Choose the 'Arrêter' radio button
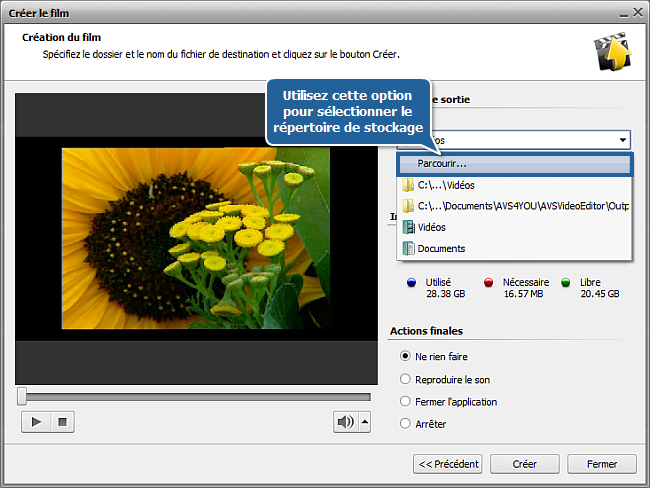The image size is (650, 488). 405,424
